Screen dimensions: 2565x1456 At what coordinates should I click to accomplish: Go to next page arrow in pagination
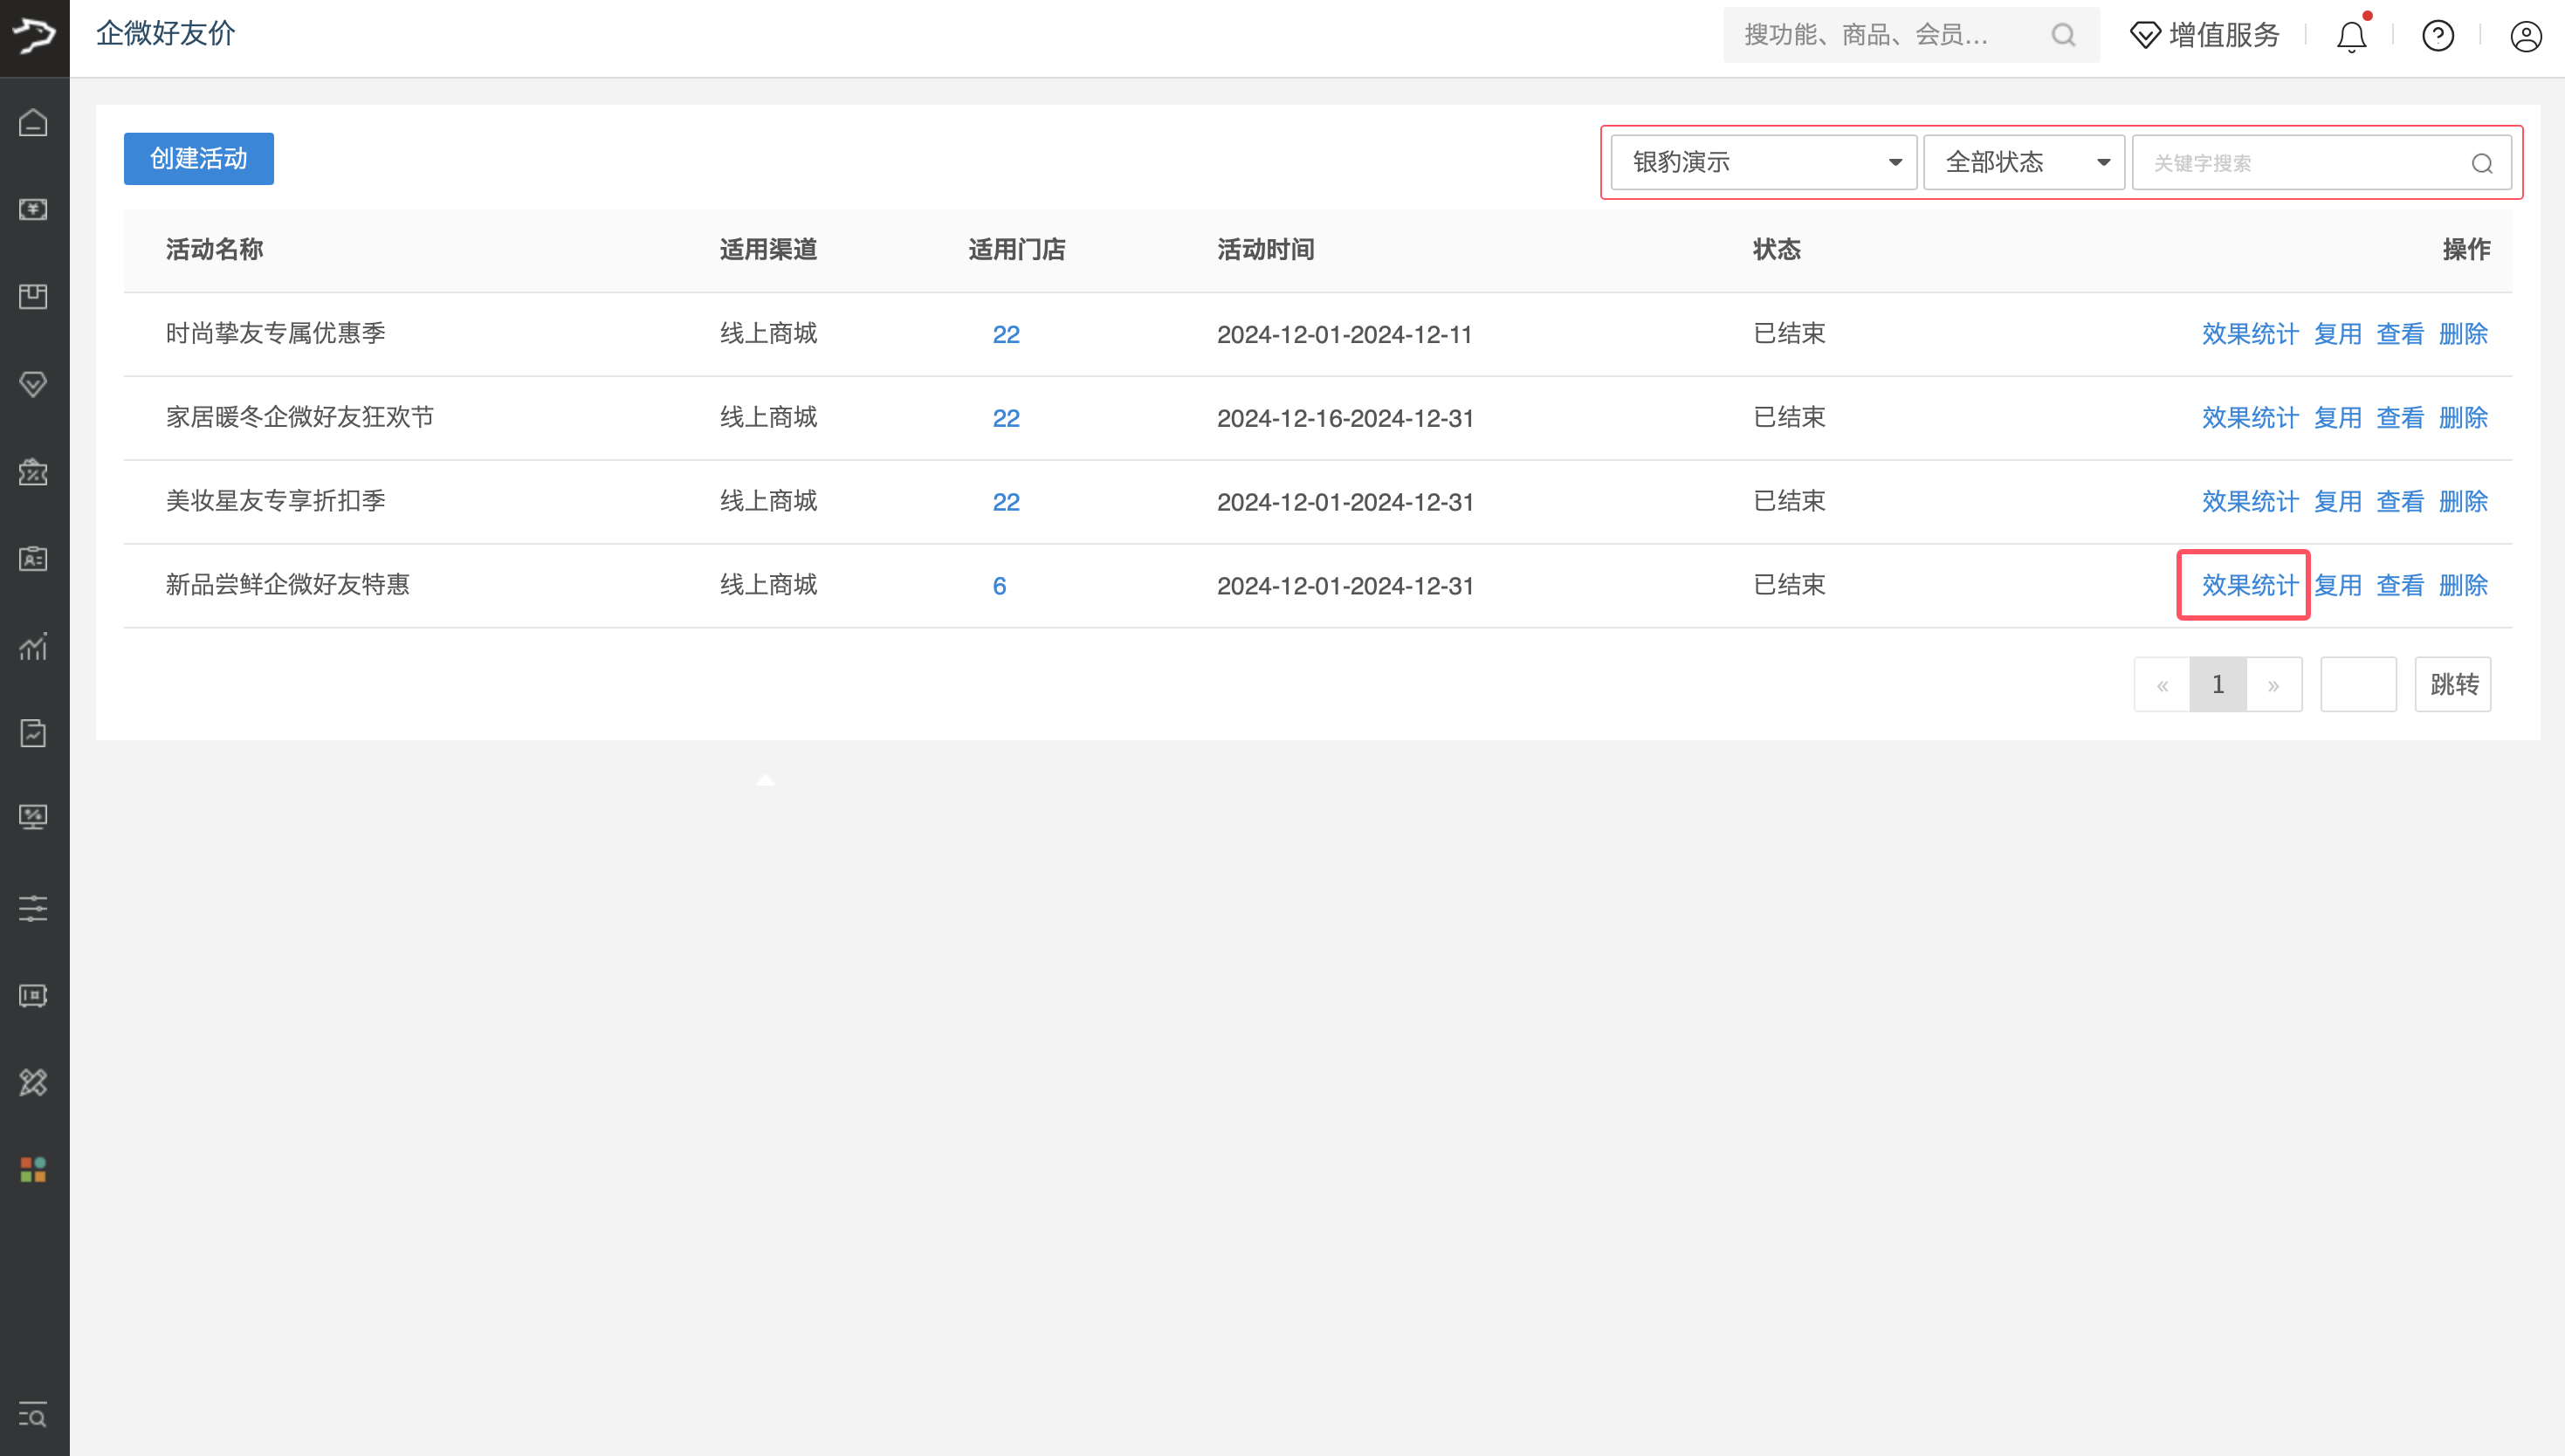click(x=2273, y=685)
